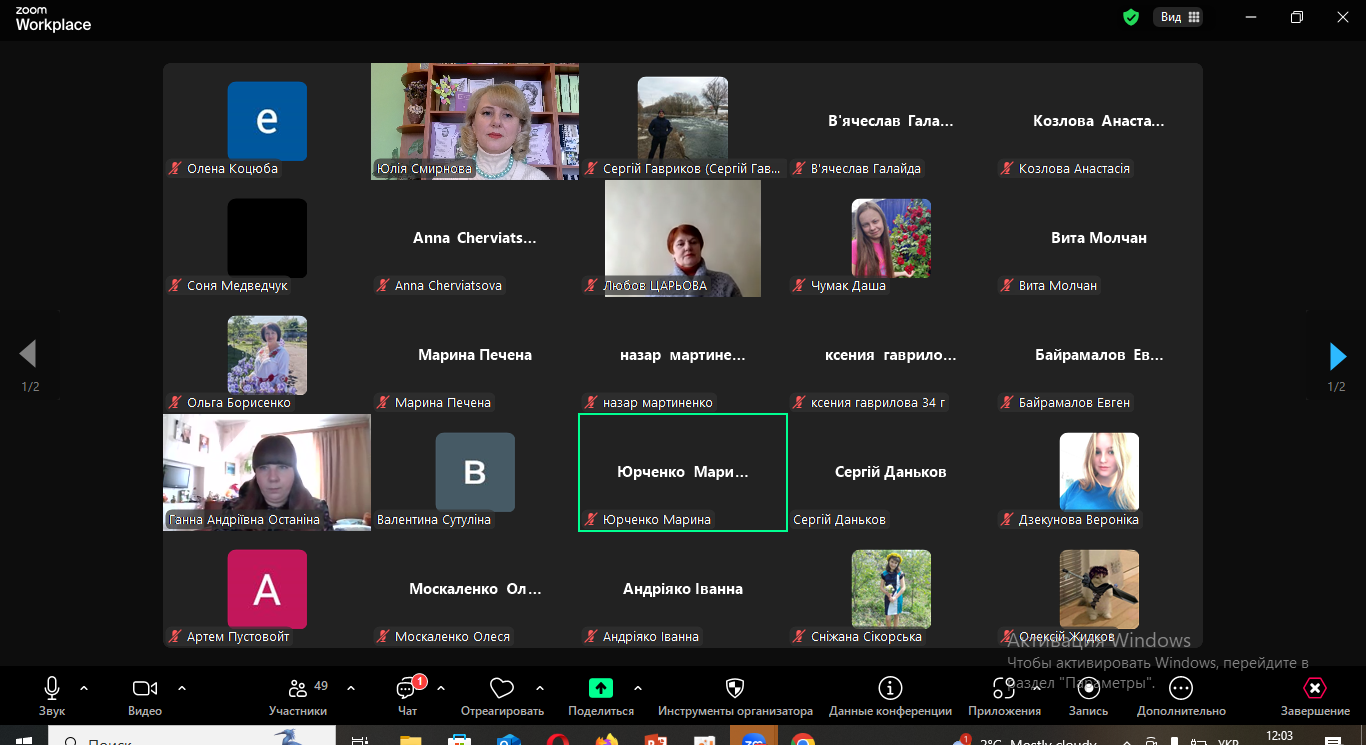Open Host tools shield icon

click(735, 688)
